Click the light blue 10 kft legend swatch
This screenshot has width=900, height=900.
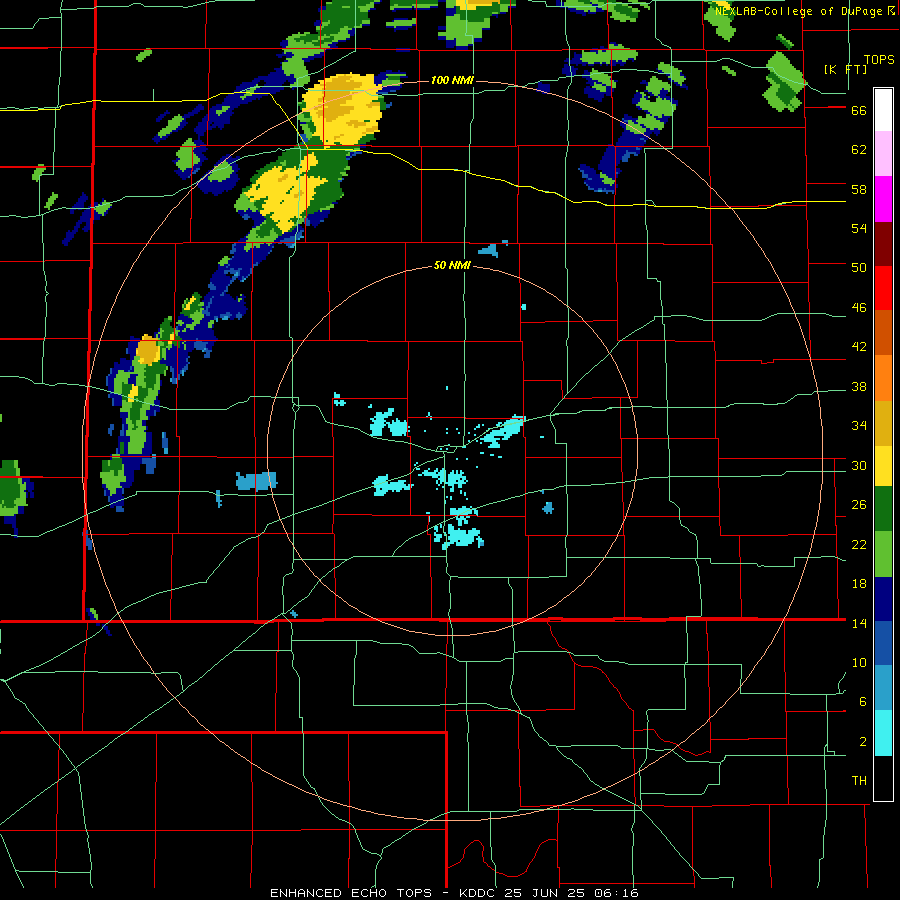click(x=883, y=688)
